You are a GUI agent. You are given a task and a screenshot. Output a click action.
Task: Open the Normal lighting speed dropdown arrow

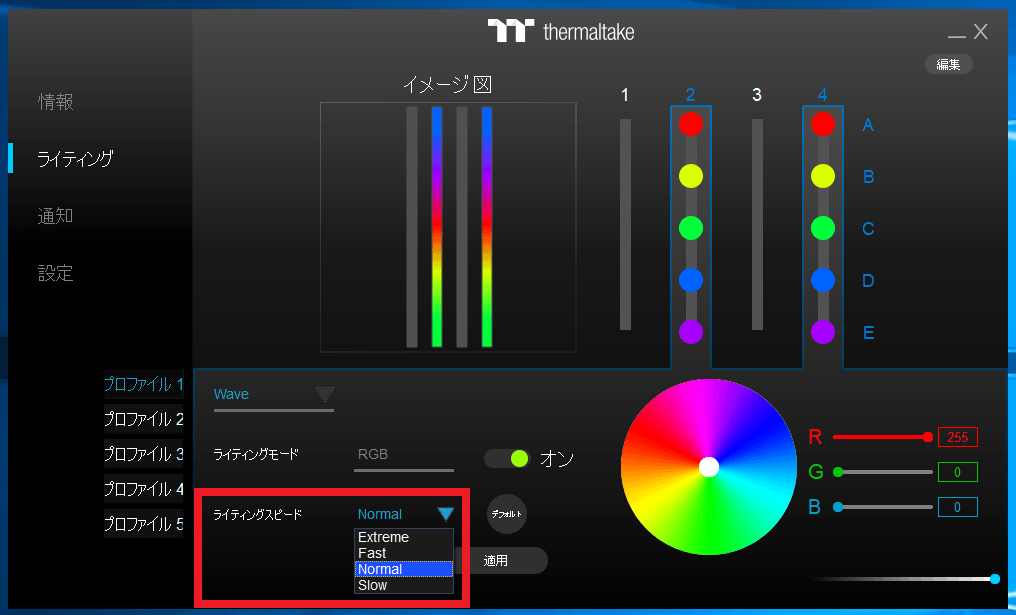[x=445, y=514]
